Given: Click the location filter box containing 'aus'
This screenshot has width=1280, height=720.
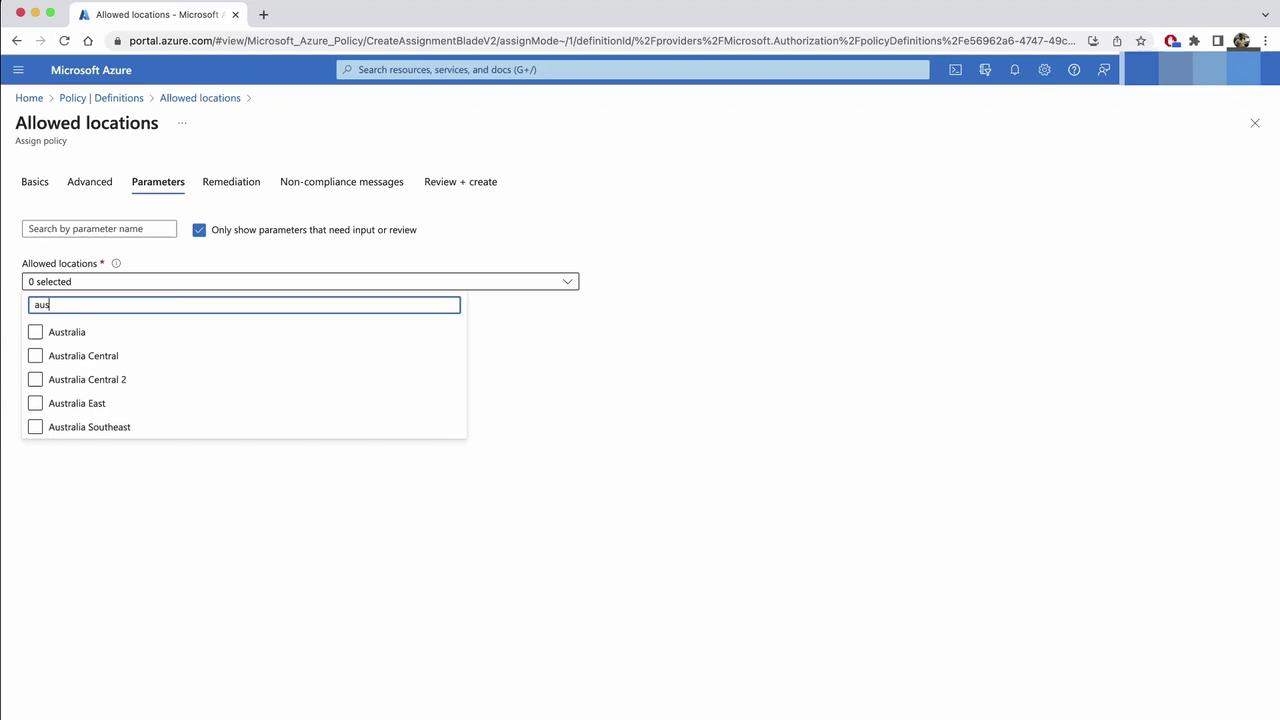Looking at the screenshot, I should [244, 305].
